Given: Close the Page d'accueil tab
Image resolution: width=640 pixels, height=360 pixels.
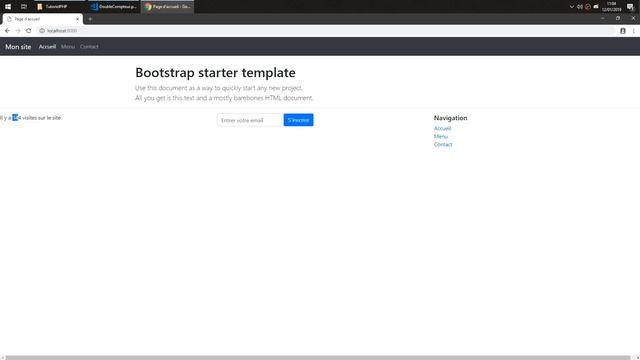Looking at the screenshot, I should click(78, 19).
